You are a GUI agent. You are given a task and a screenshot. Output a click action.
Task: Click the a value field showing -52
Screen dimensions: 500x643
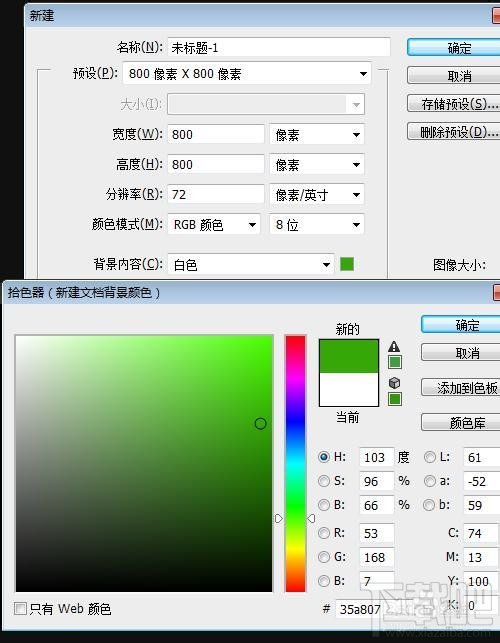[482, 481]
